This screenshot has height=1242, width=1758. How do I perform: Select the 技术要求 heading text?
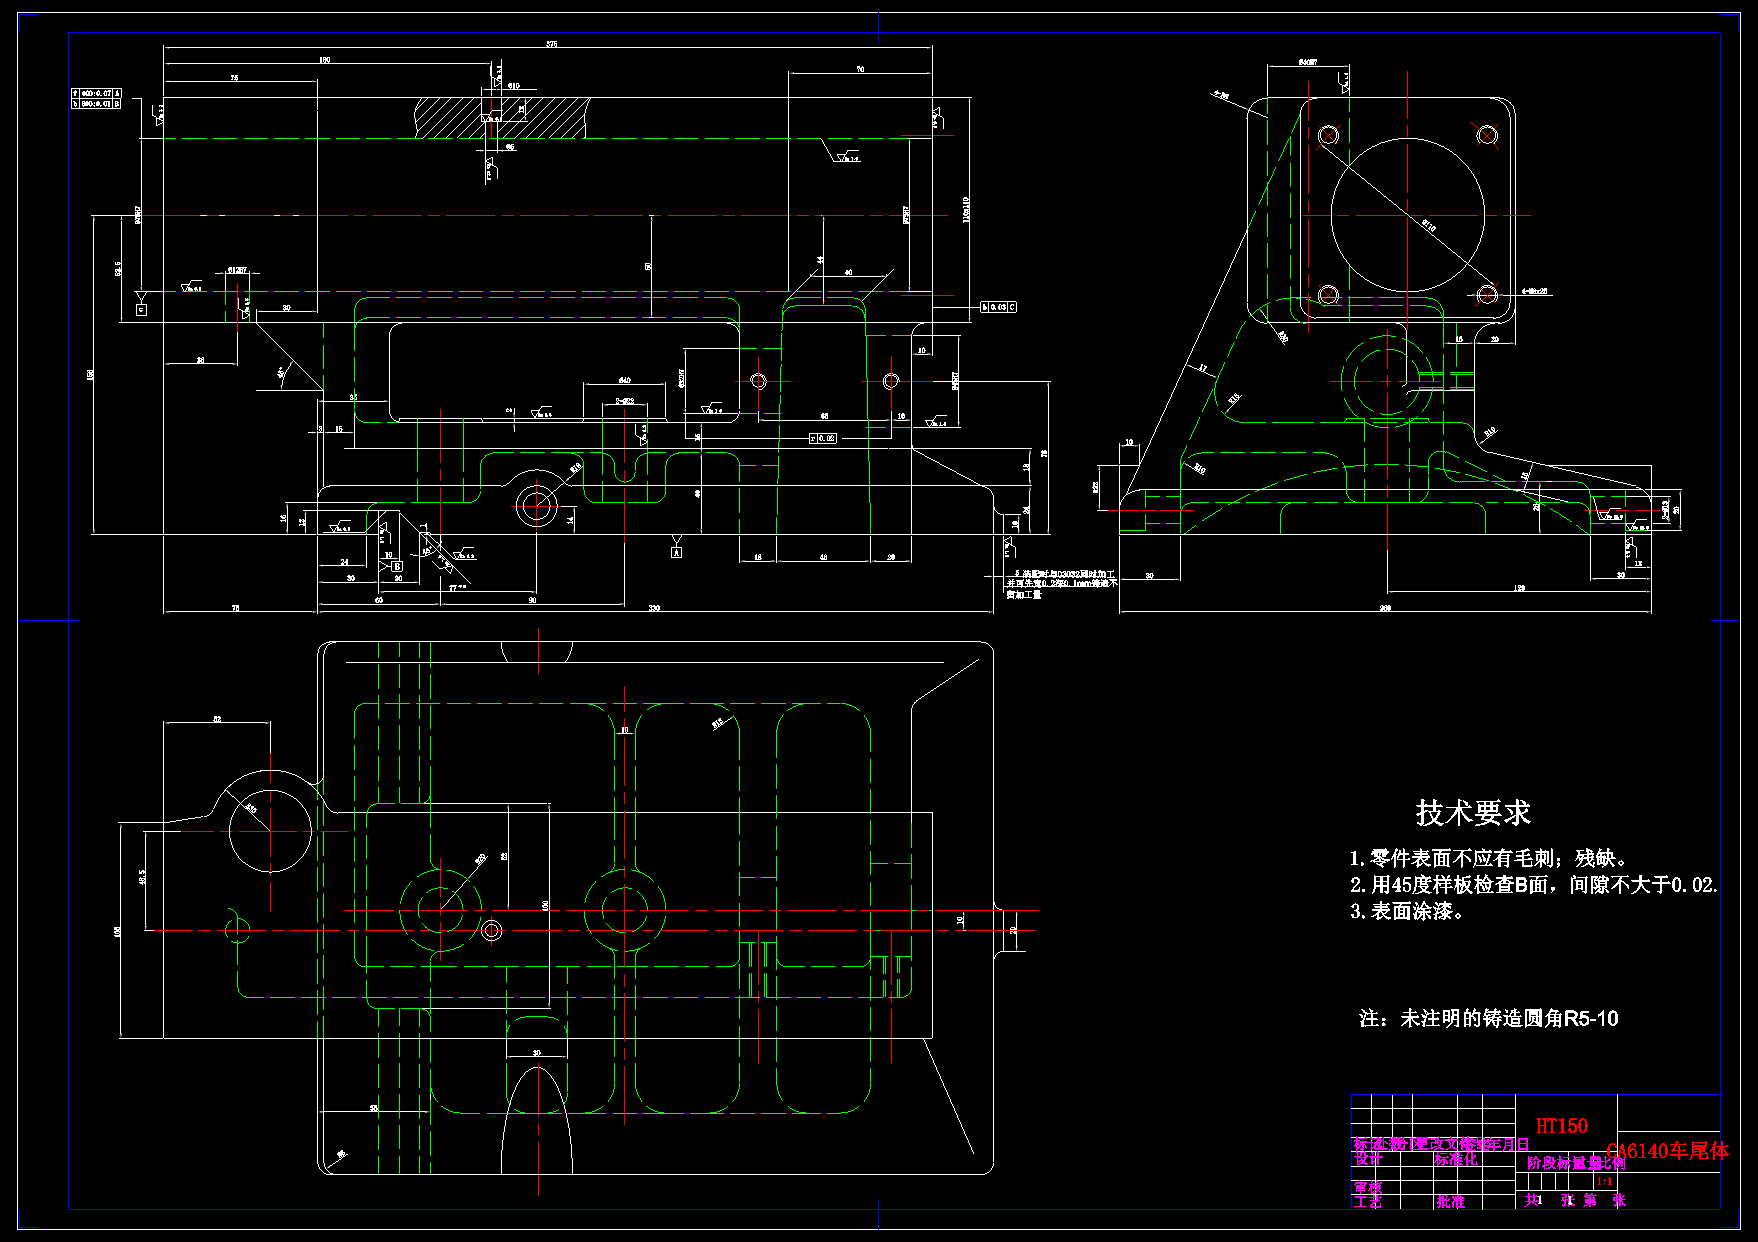pyautogui.click(x=1471, y=812)
